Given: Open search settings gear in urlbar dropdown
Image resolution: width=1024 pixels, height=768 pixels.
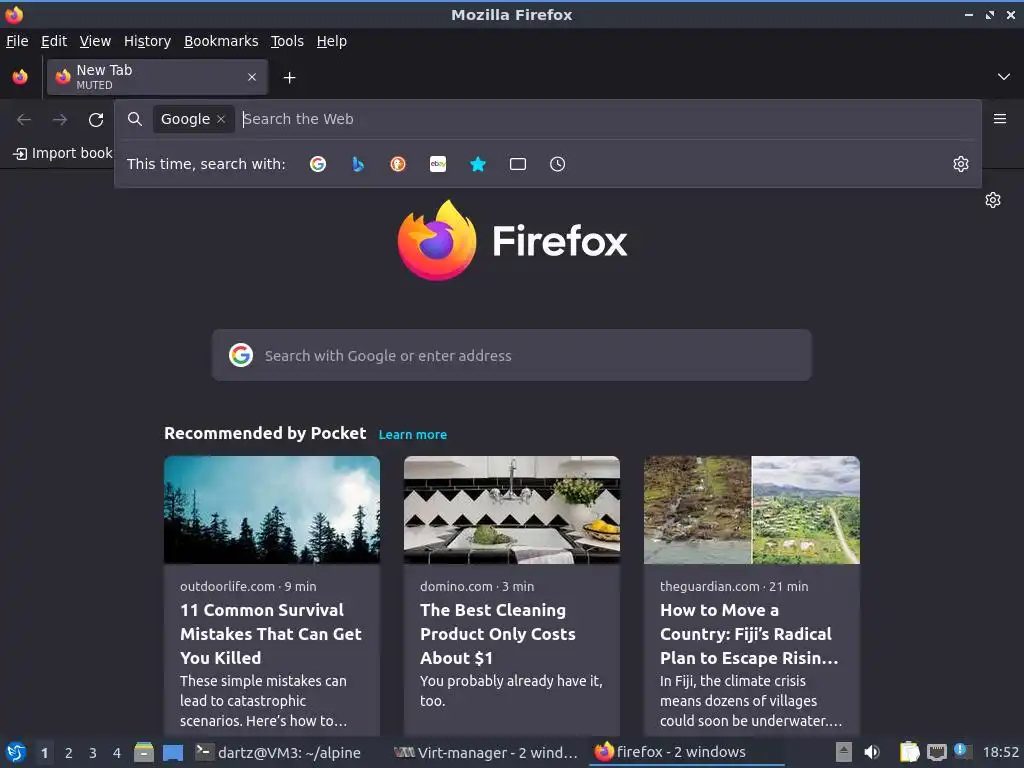Looking at the screenshot, I should (961, 164).
